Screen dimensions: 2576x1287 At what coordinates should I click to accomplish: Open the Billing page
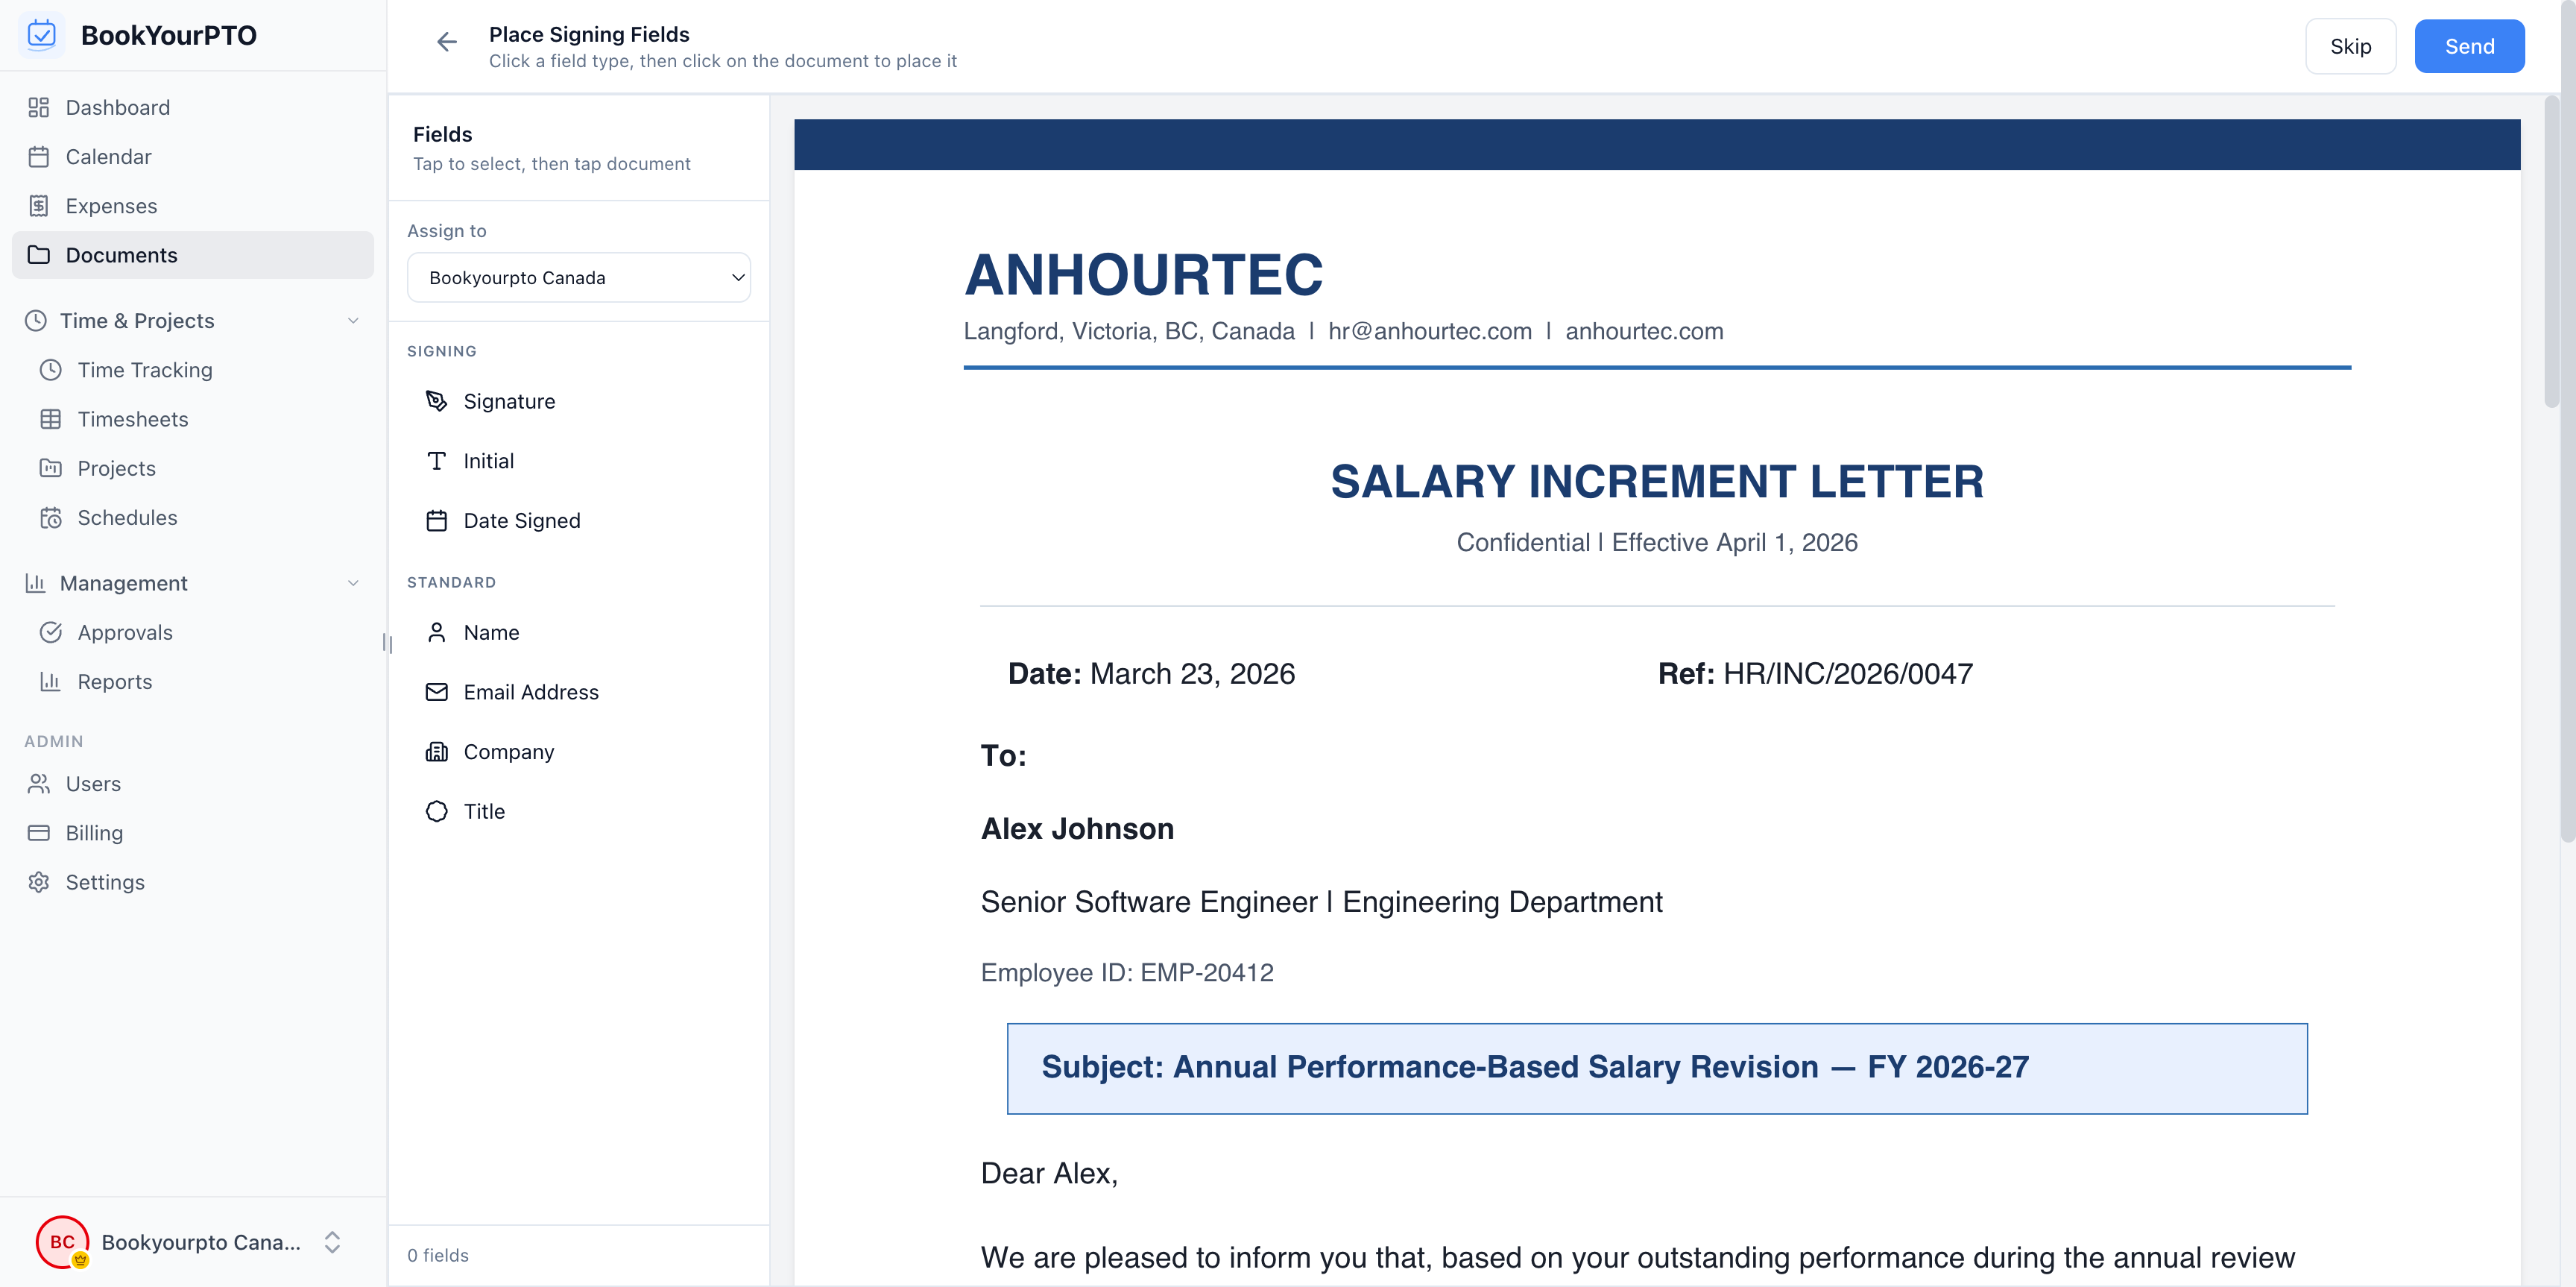(x=93, y=832)
